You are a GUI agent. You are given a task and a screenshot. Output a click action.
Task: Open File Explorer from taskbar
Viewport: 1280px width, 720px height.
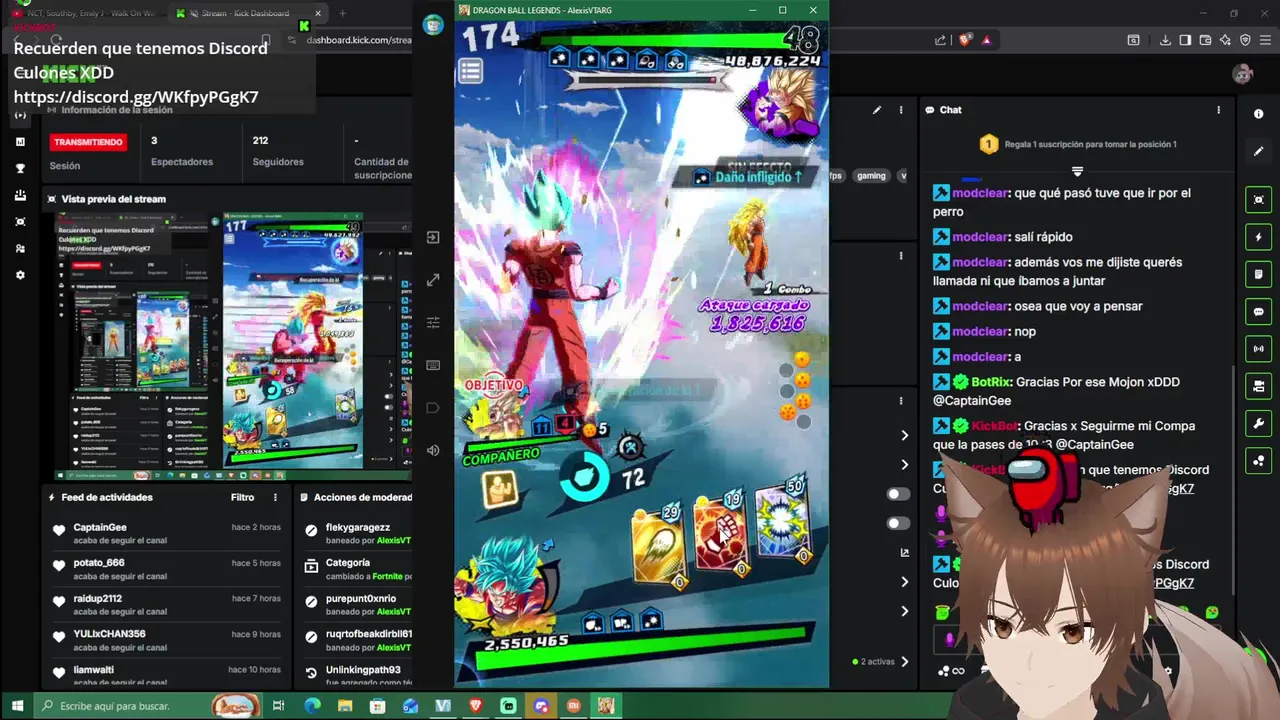pos(345,706)
